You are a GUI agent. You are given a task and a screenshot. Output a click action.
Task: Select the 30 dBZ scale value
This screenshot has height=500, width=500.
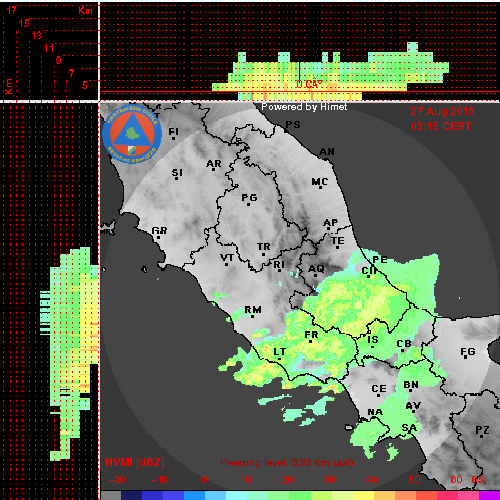329,480
